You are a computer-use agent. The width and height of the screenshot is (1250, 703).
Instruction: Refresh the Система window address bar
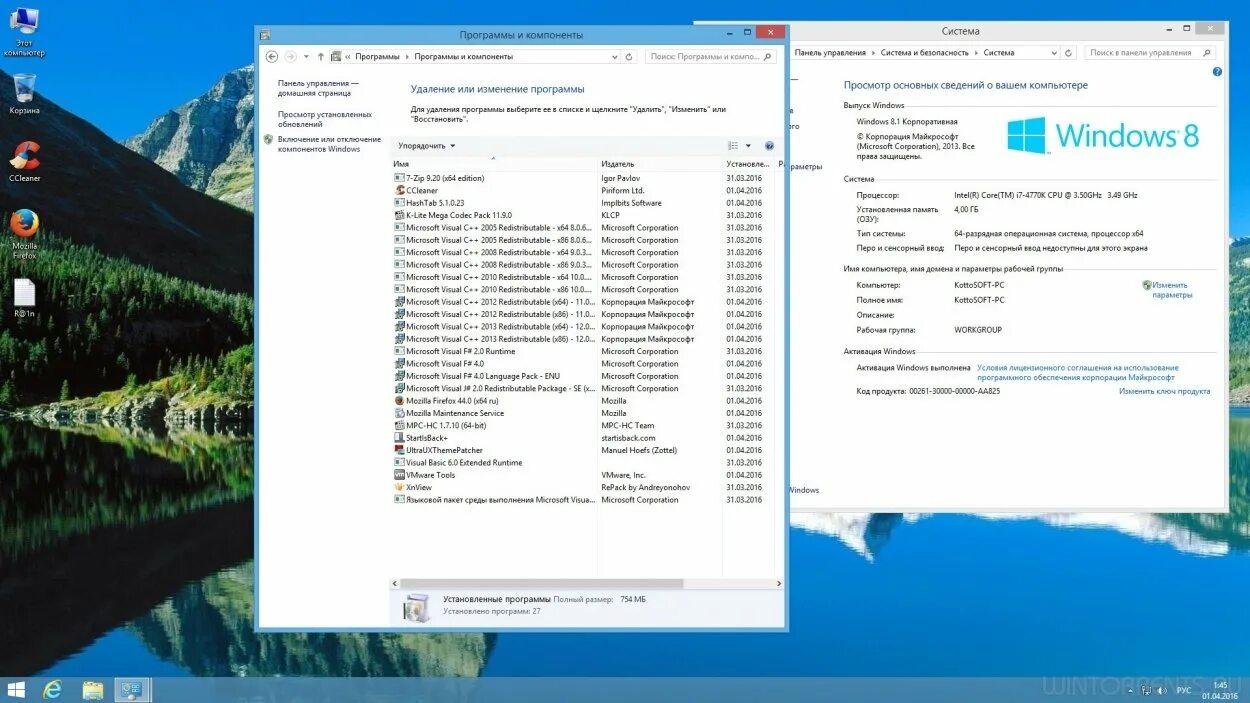1068,53
